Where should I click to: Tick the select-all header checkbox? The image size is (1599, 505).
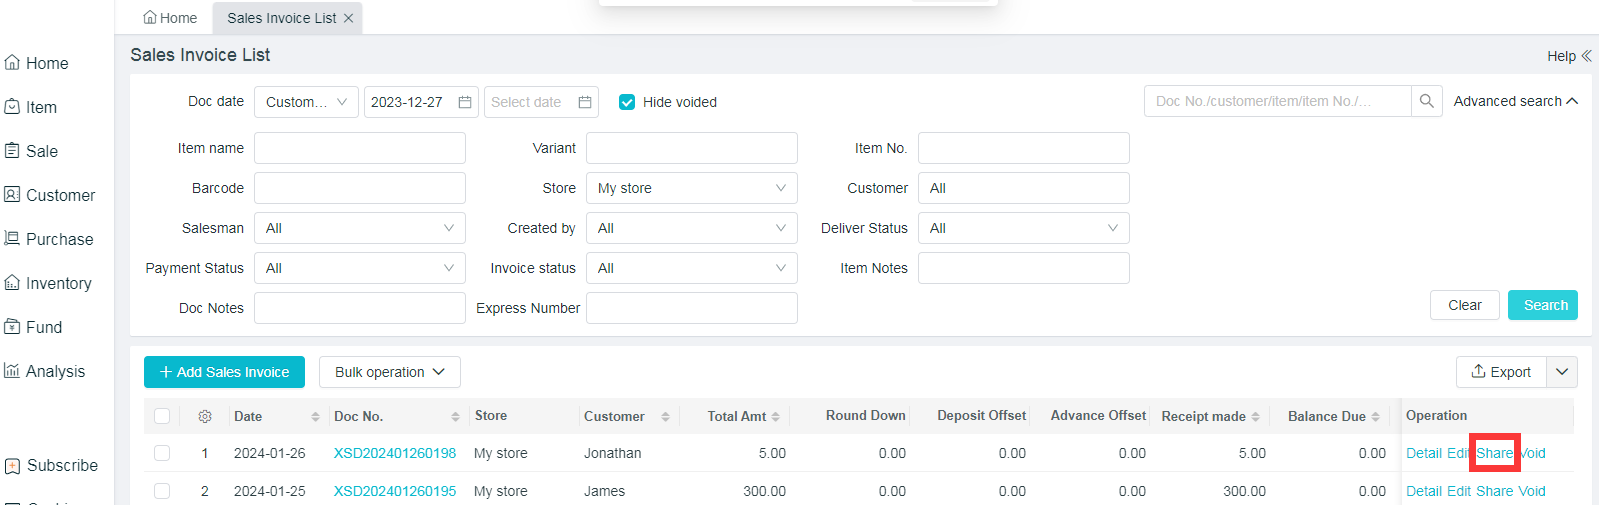click(162, 416)
